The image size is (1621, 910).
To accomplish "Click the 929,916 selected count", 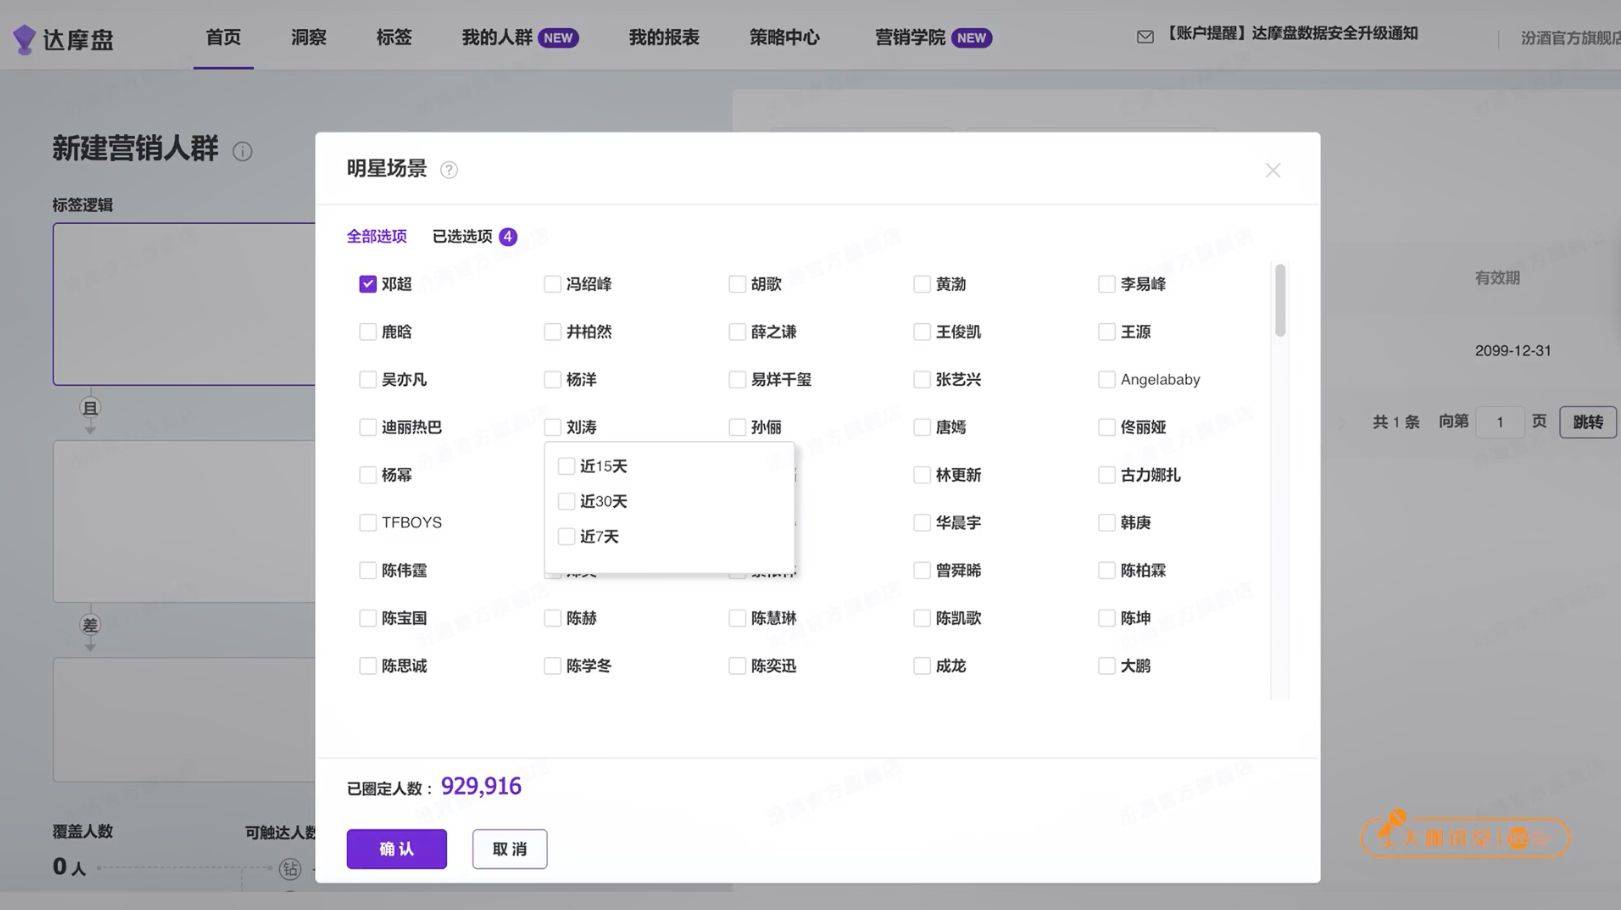I will tap(481, 786).
